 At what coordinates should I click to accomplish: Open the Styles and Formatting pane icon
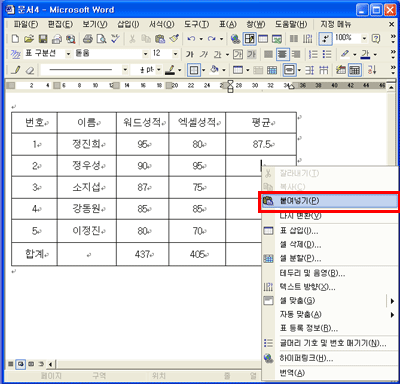[x=15, y=54]
